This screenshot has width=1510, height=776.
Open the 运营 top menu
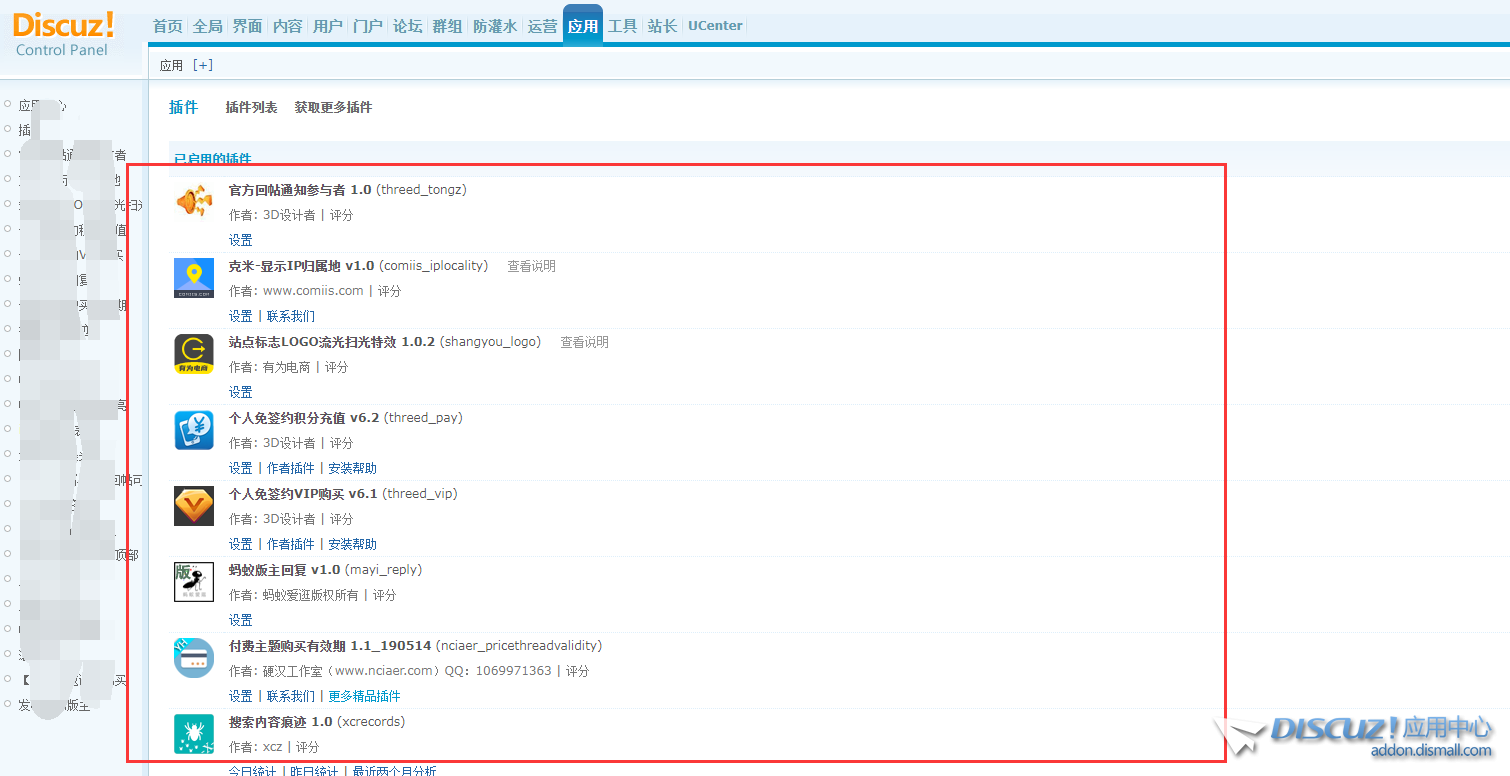coord(542,26)
